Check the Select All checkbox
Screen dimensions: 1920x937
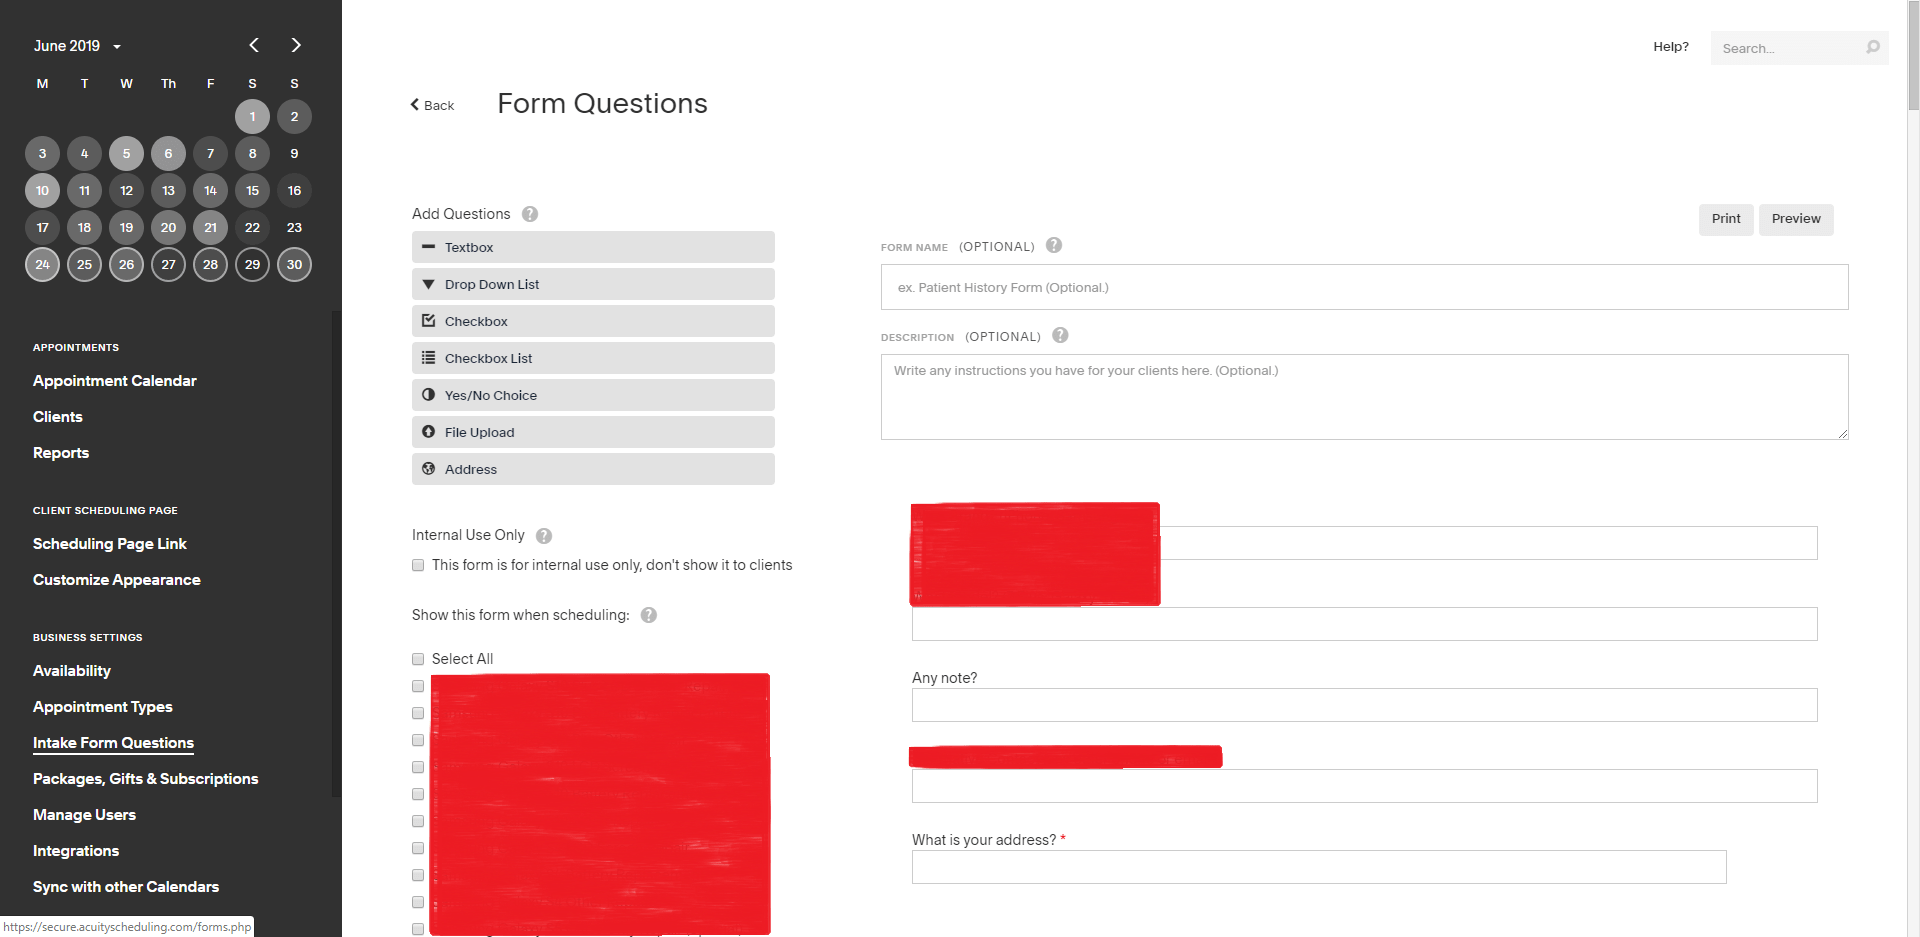tap(418, 659)
